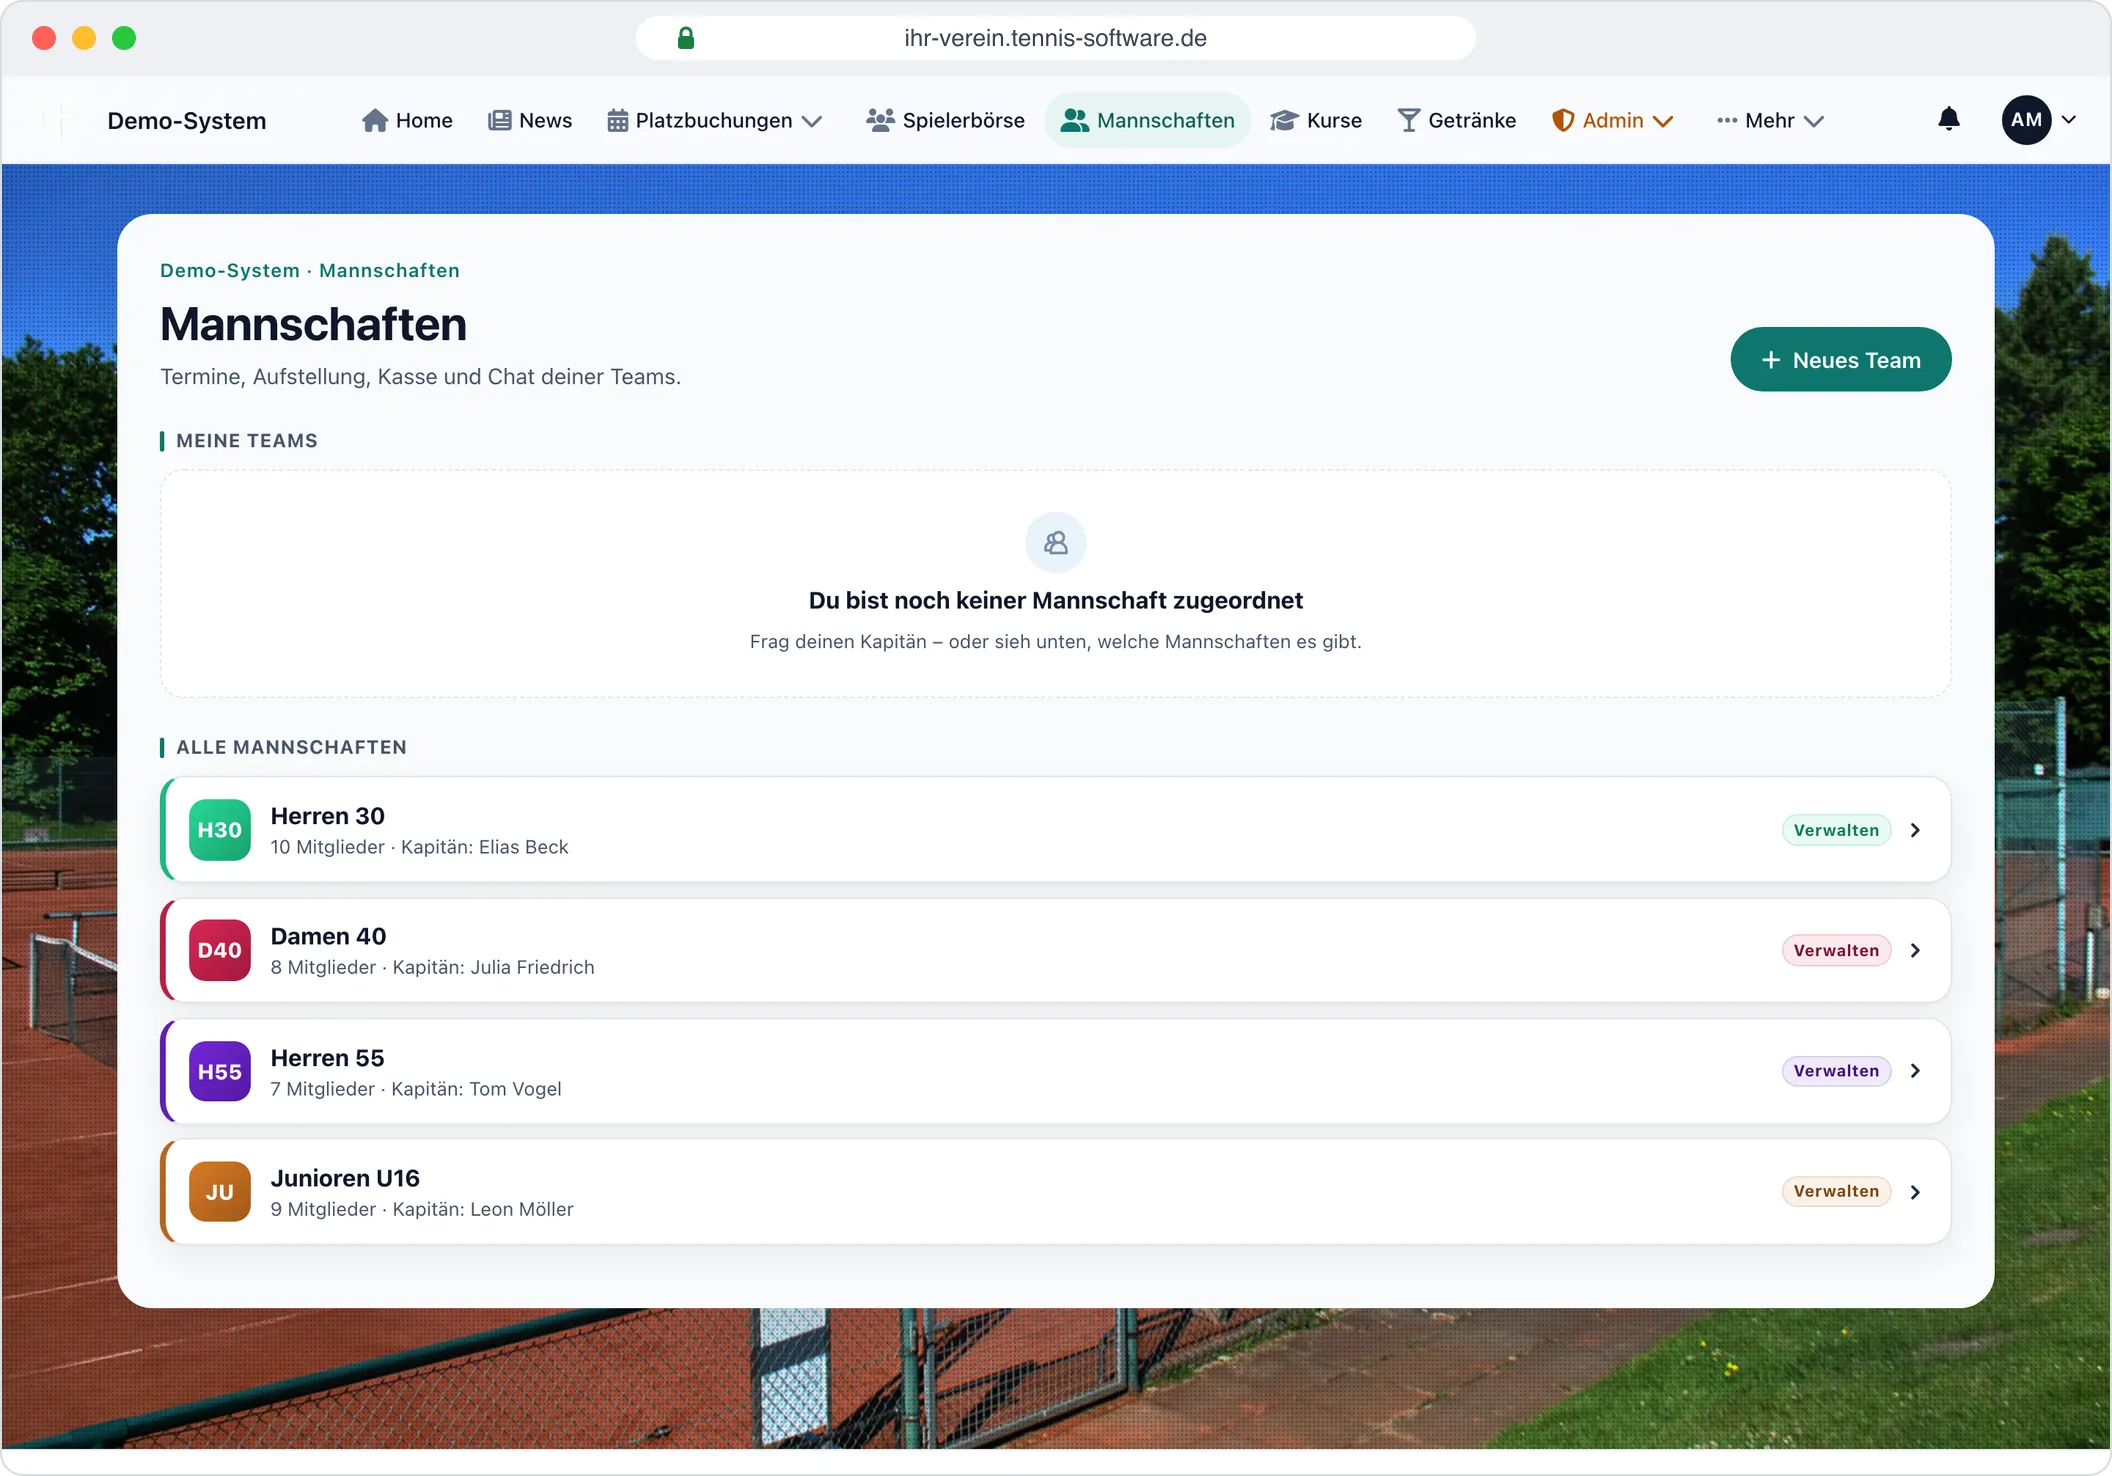Click the JU team badge
This screenshot has width=2112, height=1476.
(x=220, y=1192)
